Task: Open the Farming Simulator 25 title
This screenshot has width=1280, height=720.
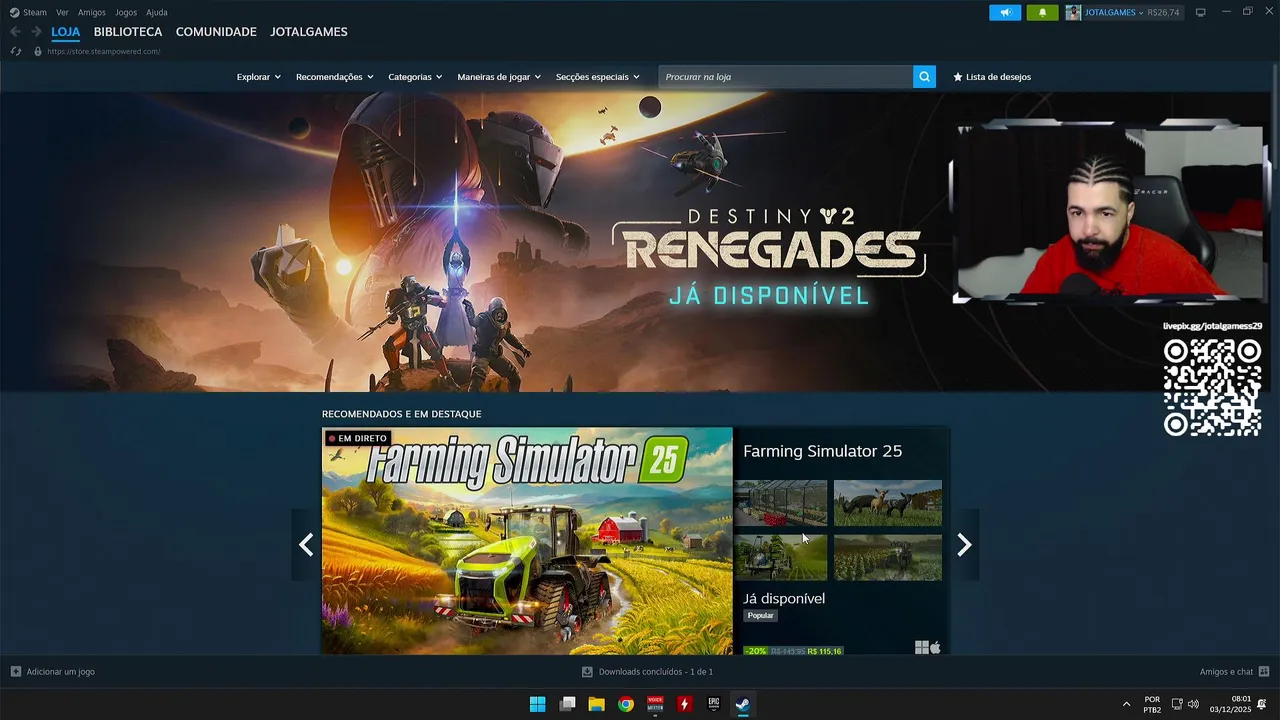Action: click(x=822, y=451)
